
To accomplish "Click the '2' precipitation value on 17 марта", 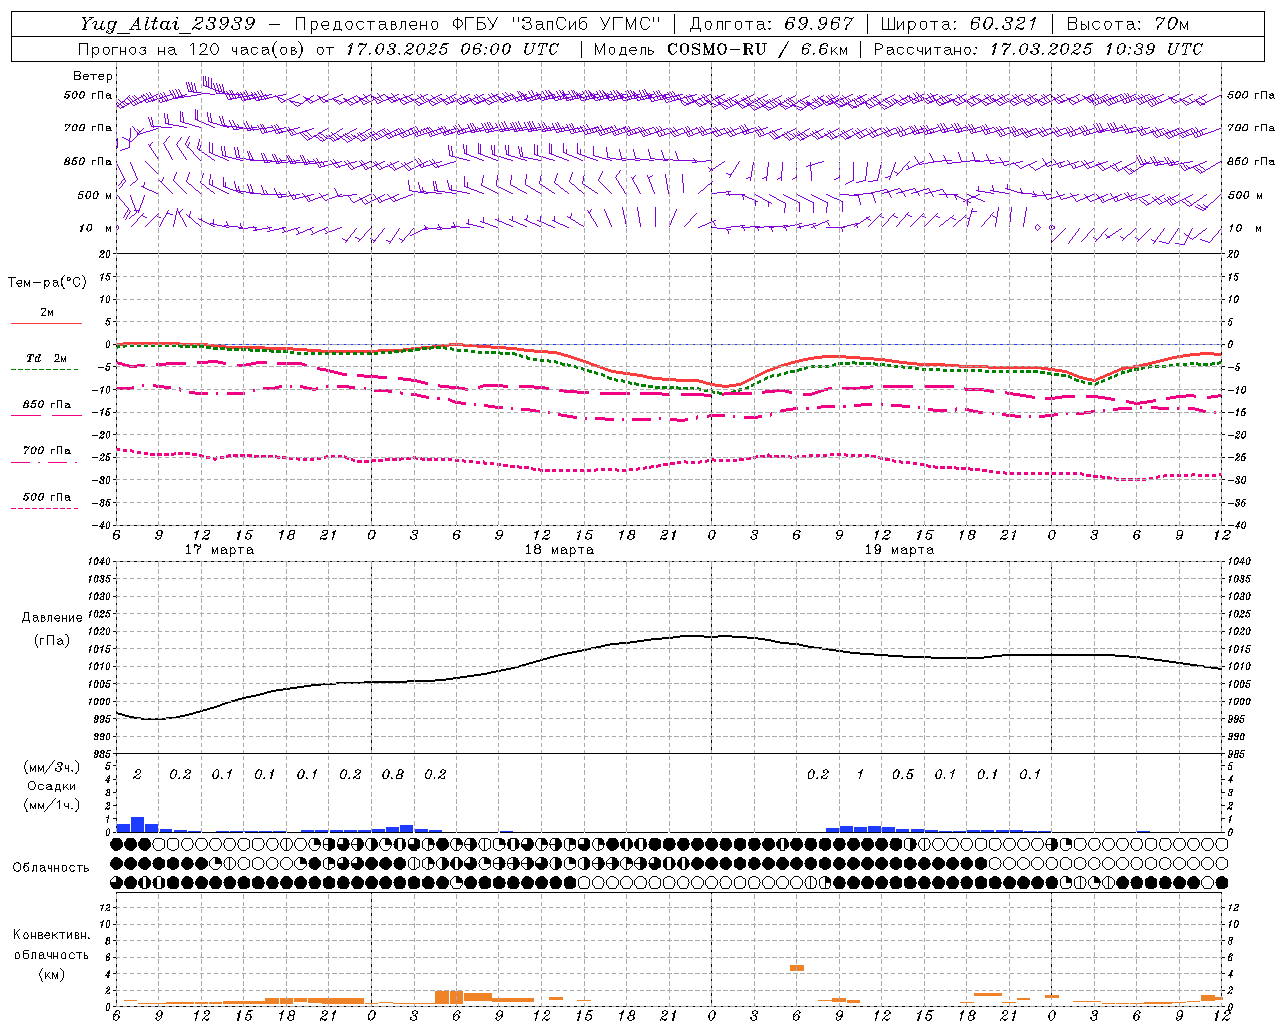I will [137, 774].
